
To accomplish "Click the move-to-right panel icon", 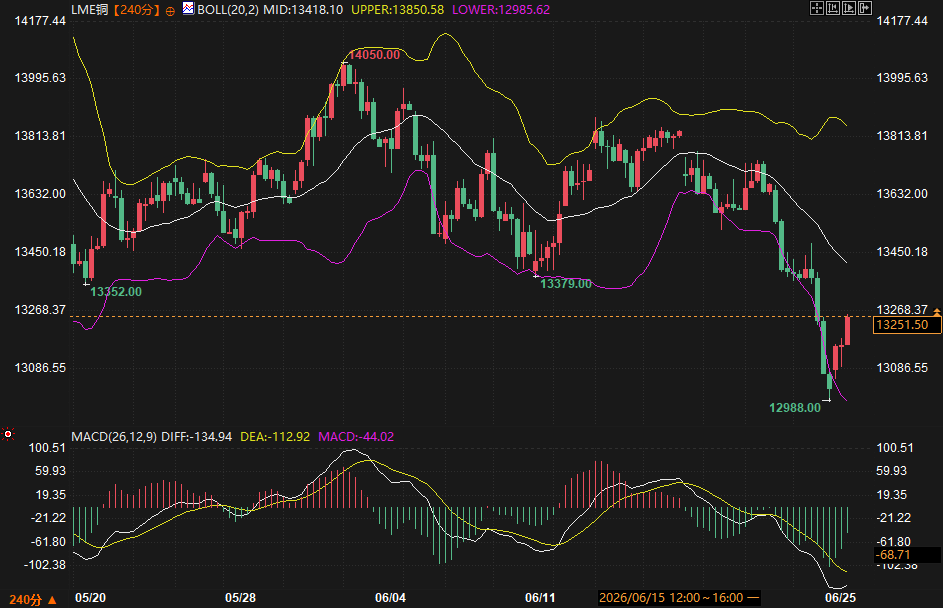I will tap(865, 8).
